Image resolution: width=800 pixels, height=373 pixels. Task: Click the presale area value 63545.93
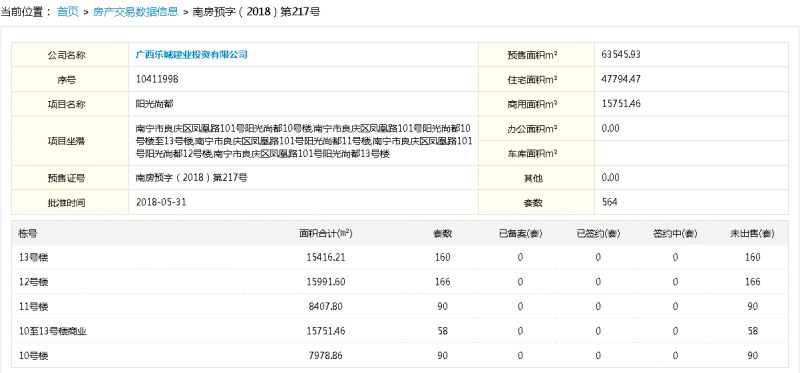621,54
